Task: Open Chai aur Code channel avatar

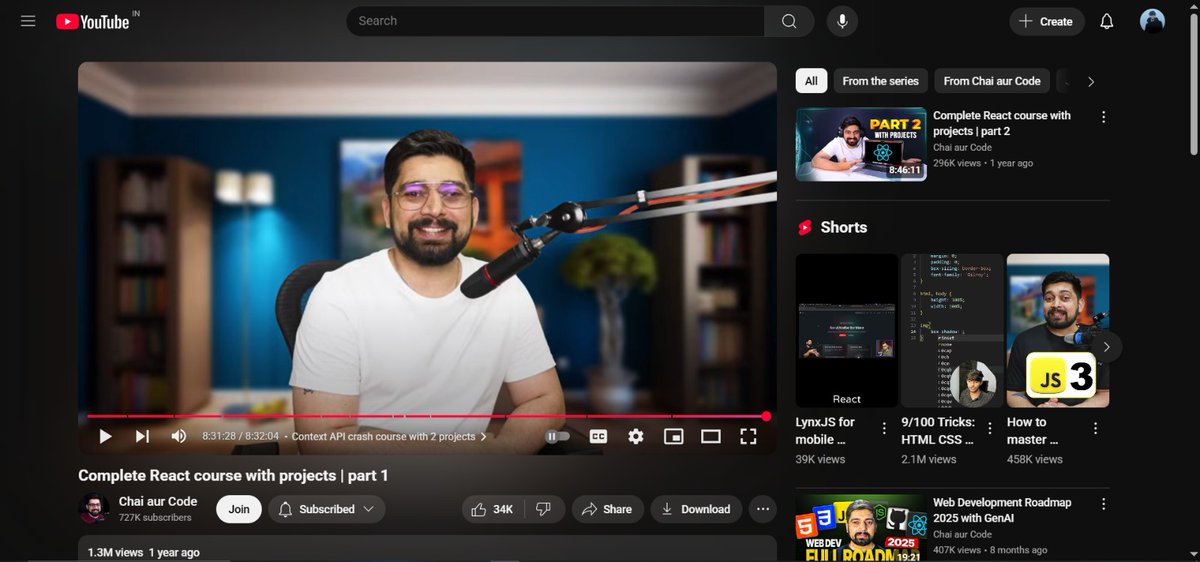Action: tap(94, 509)
